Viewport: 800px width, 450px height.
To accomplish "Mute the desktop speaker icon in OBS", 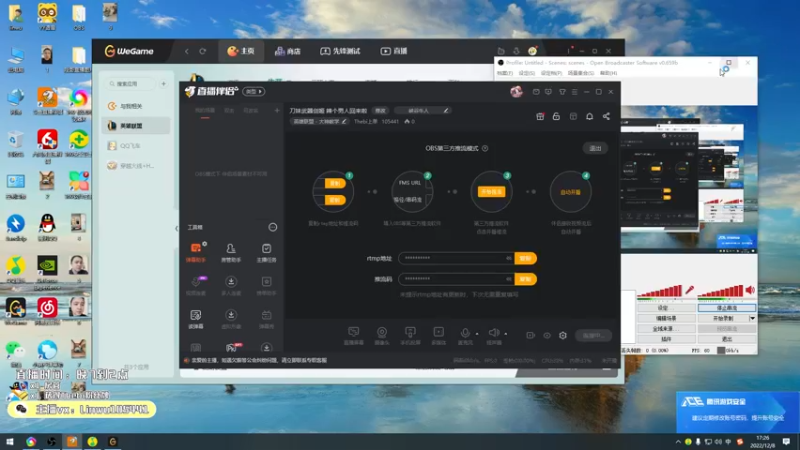I will [750, 290].
